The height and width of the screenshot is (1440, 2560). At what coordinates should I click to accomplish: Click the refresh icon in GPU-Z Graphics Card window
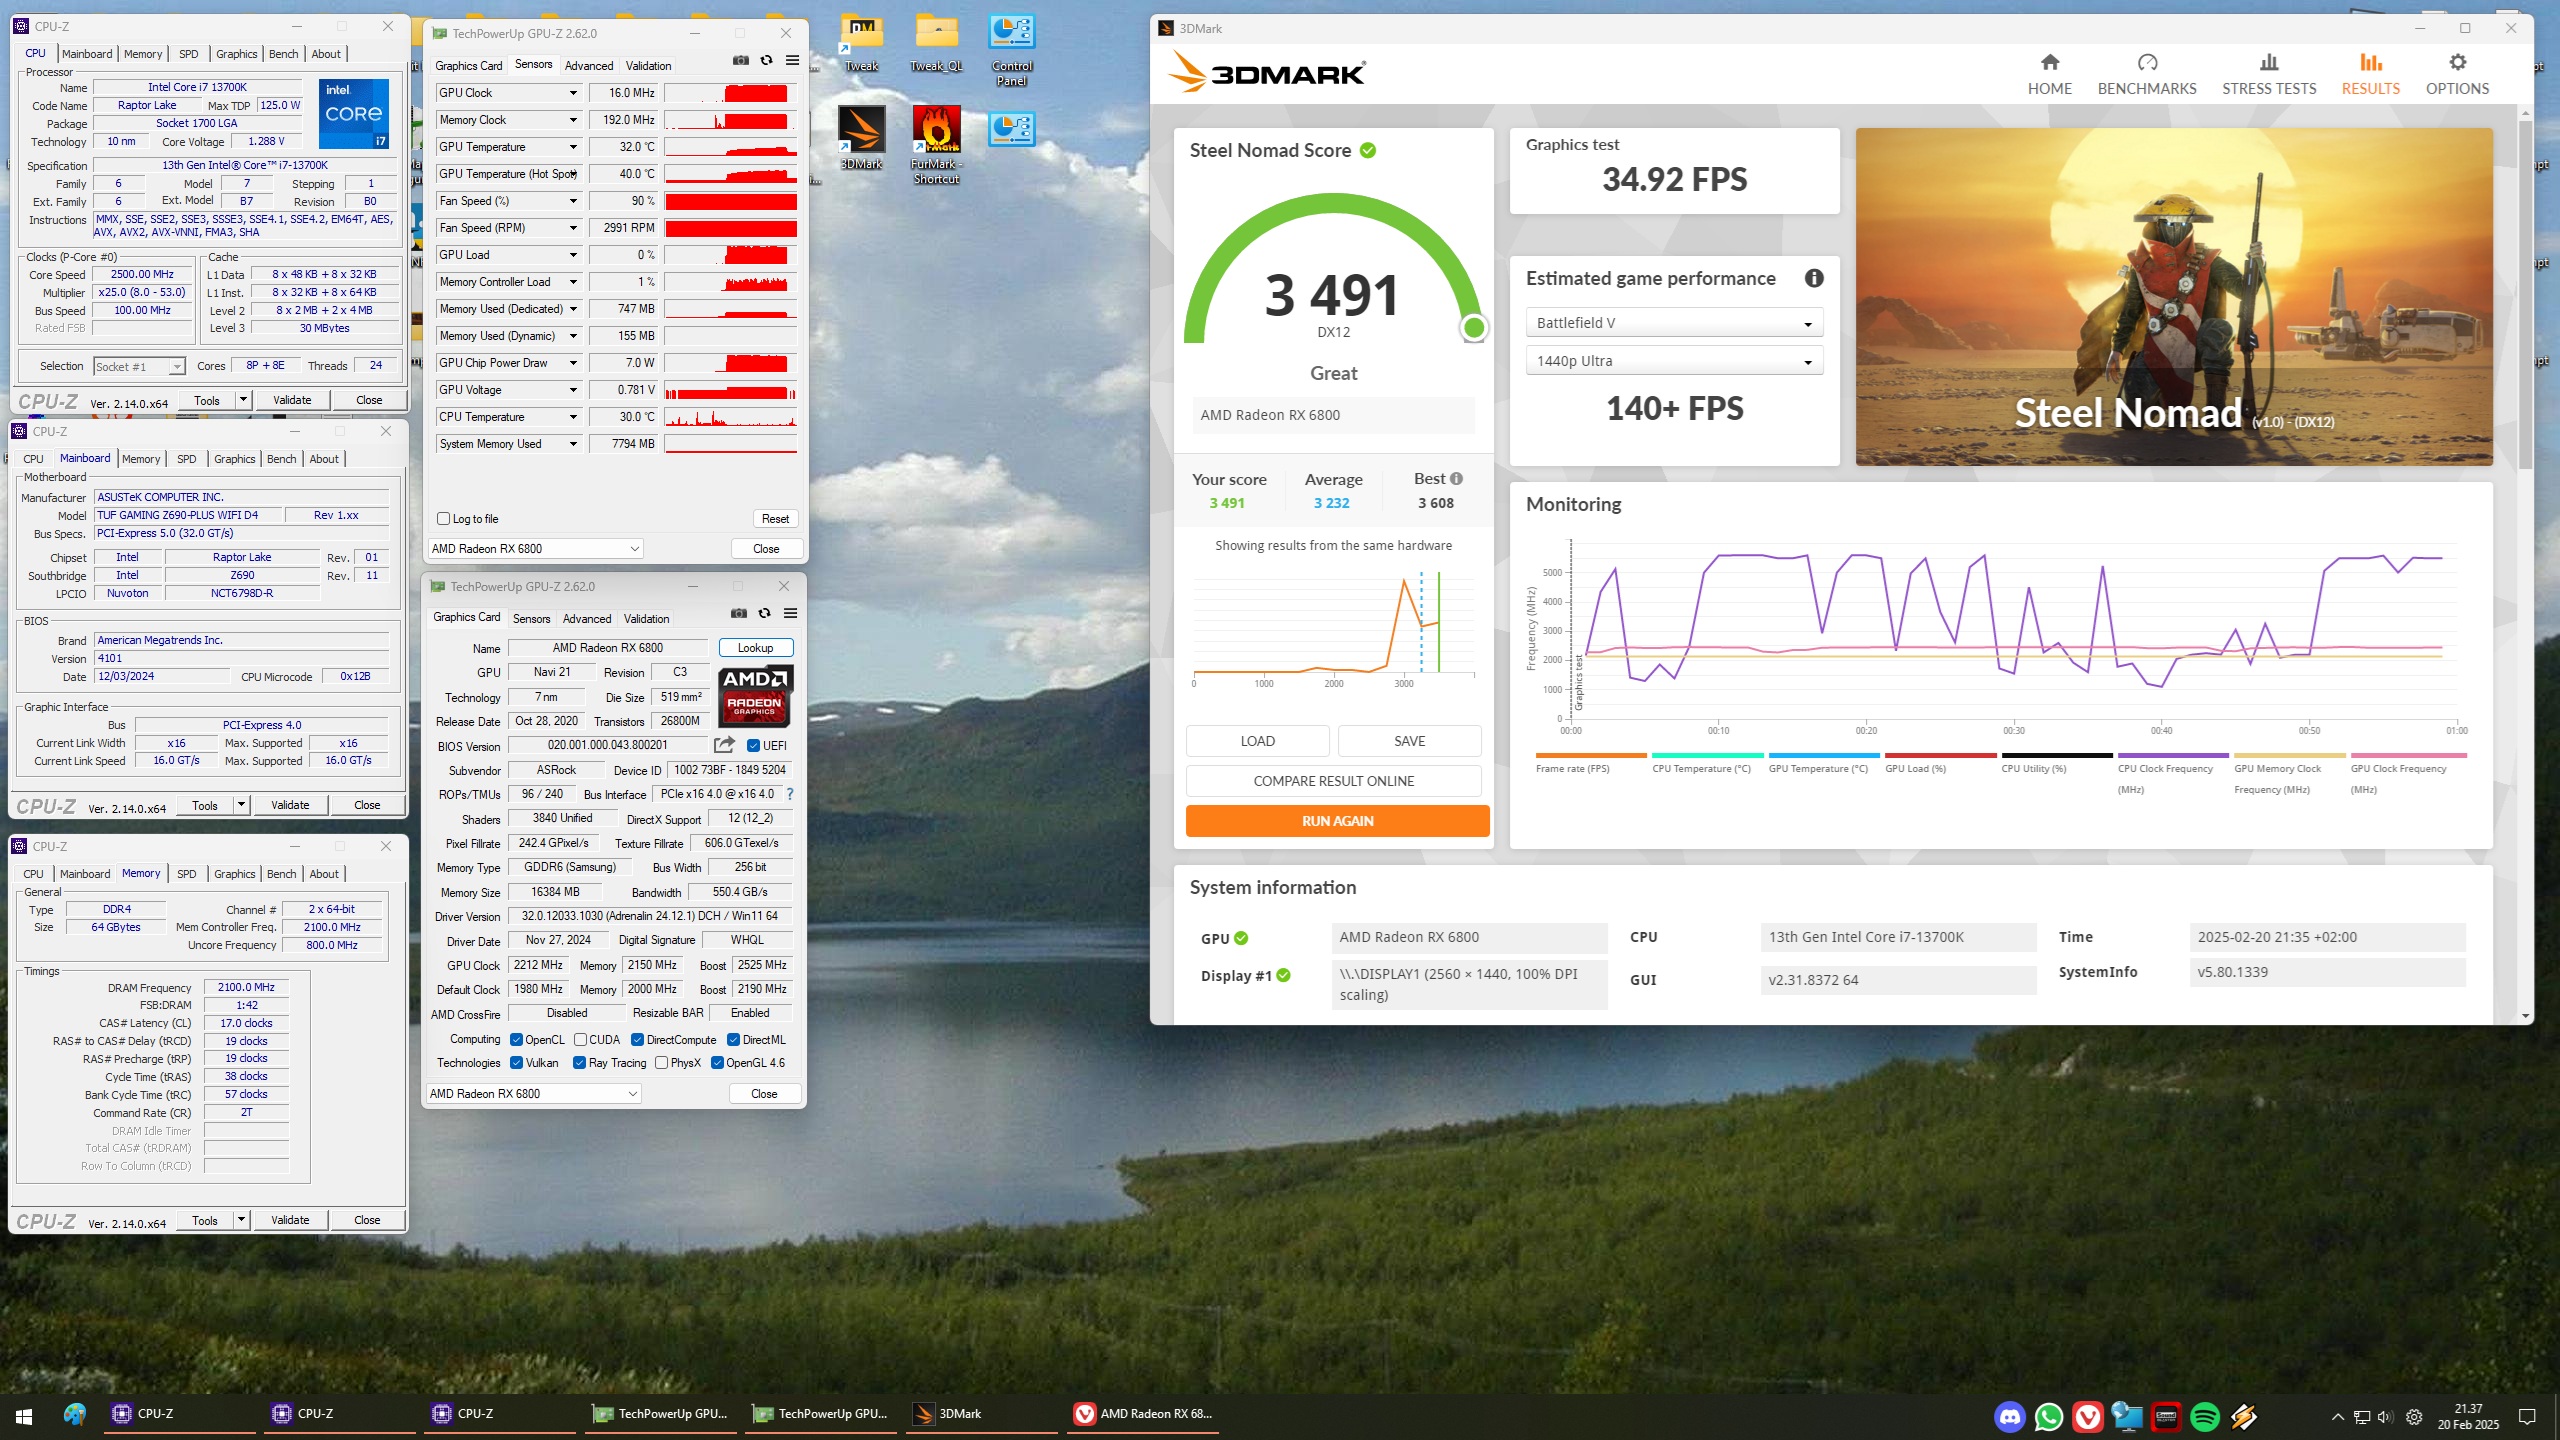(x=764, y=614)
